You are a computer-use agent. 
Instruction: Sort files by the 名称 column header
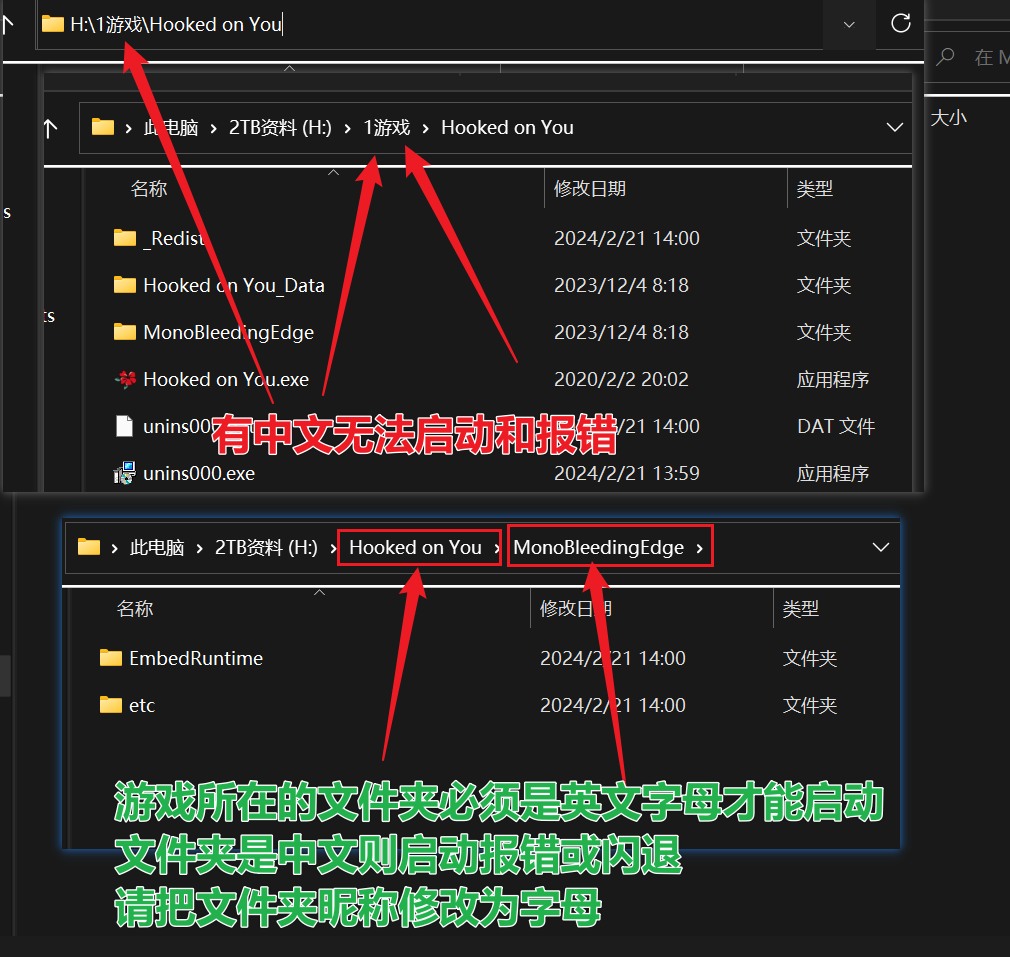(147, 188)
